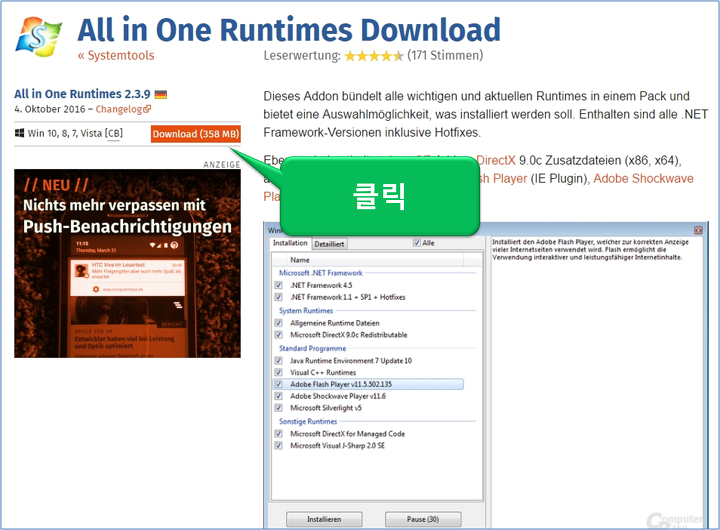Click the Windows logo icon next to Win 10
The image size is (720, 530).
click(x=19, y=133)
